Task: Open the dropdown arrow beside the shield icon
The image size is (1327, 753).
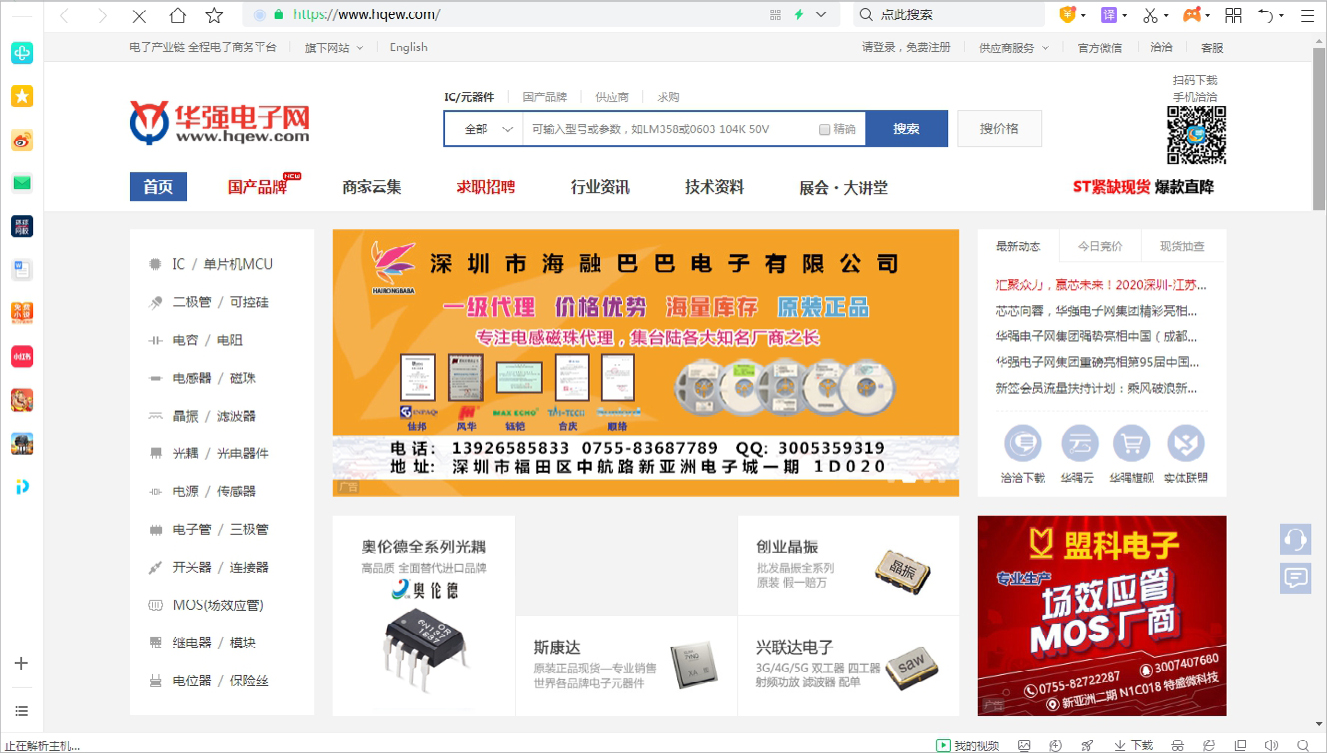Action: (x=1082, y=16)
